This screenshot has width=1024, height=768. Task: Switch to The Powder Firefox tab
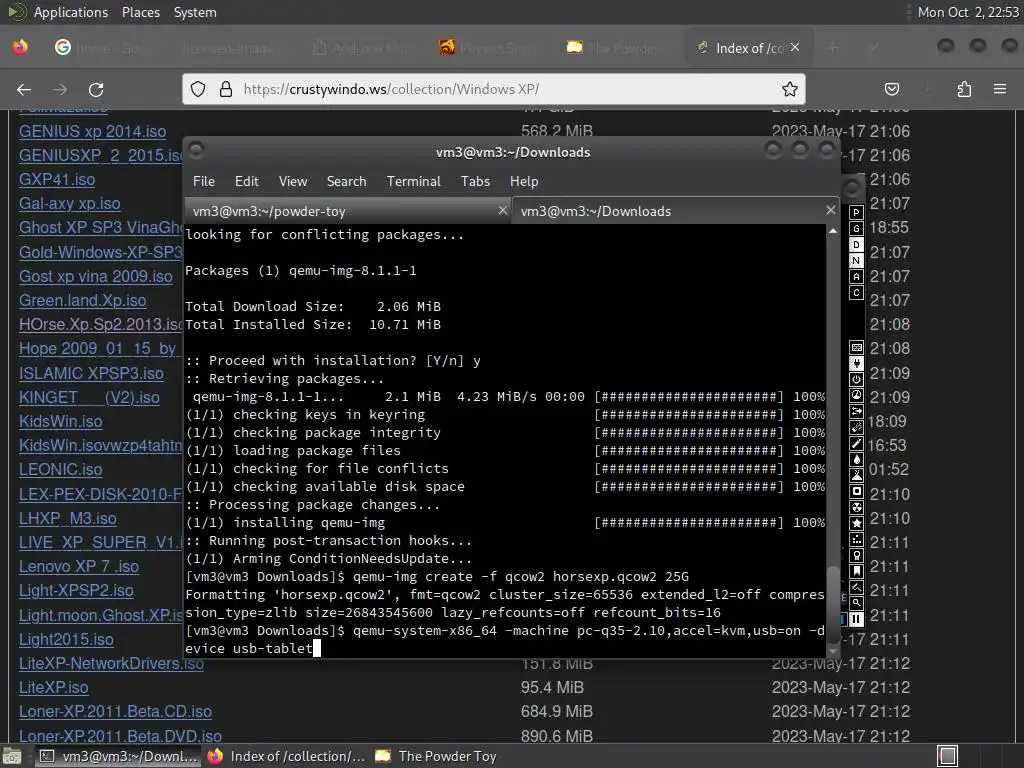pyautogui.click(x=616, y=48)
